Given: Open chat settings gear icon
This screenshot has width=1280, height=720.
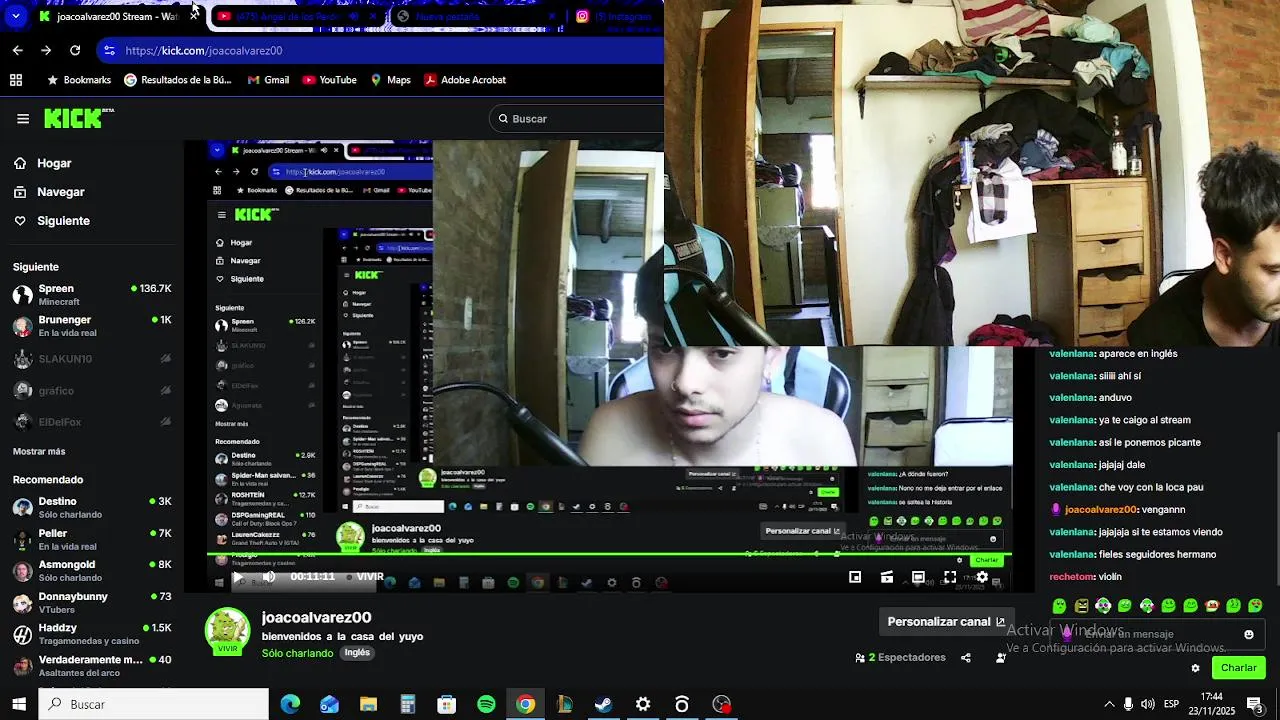Looking at the screenshot, I should pyautogui.click(x=1195, y=668).
